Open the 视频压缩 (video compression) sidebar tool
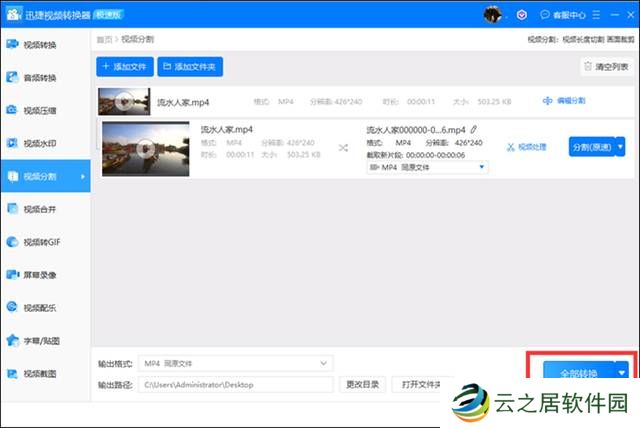Screen dimensions: 640x428 pos(40,111)
